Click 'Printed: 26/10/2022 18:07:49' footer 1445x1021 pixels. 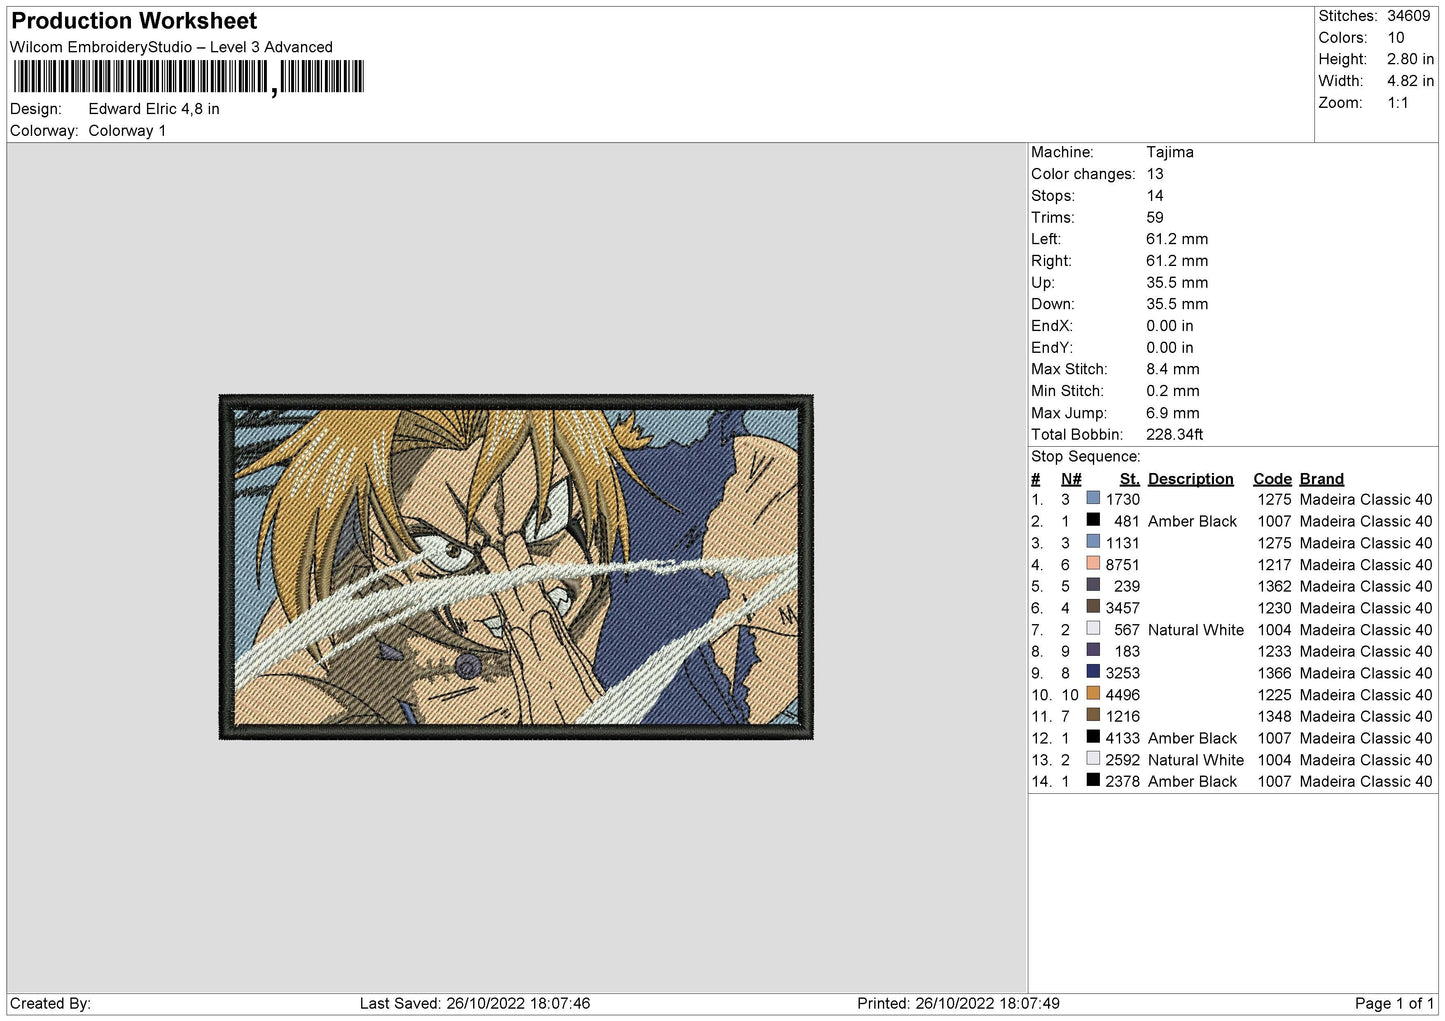[958, 1003]
